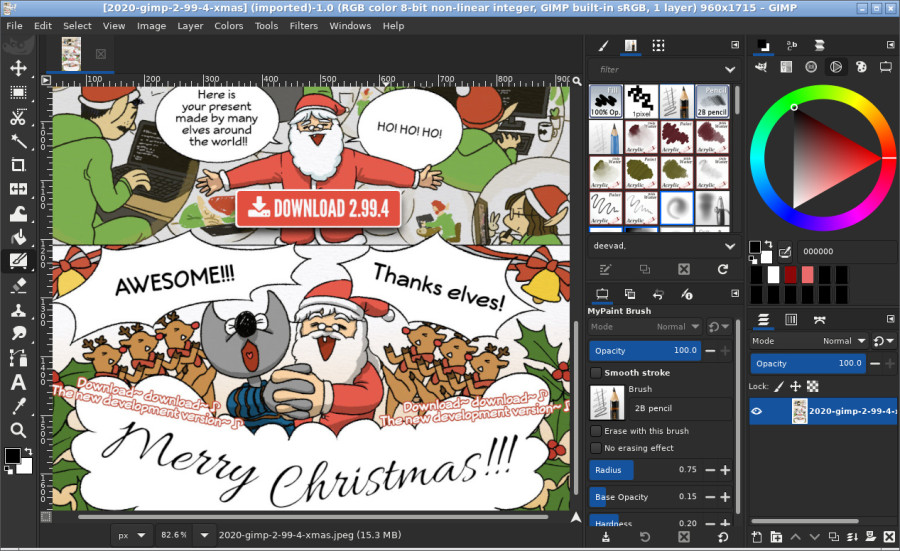Select the MyPaint Brush tool in toolbox

click(18, 261)
